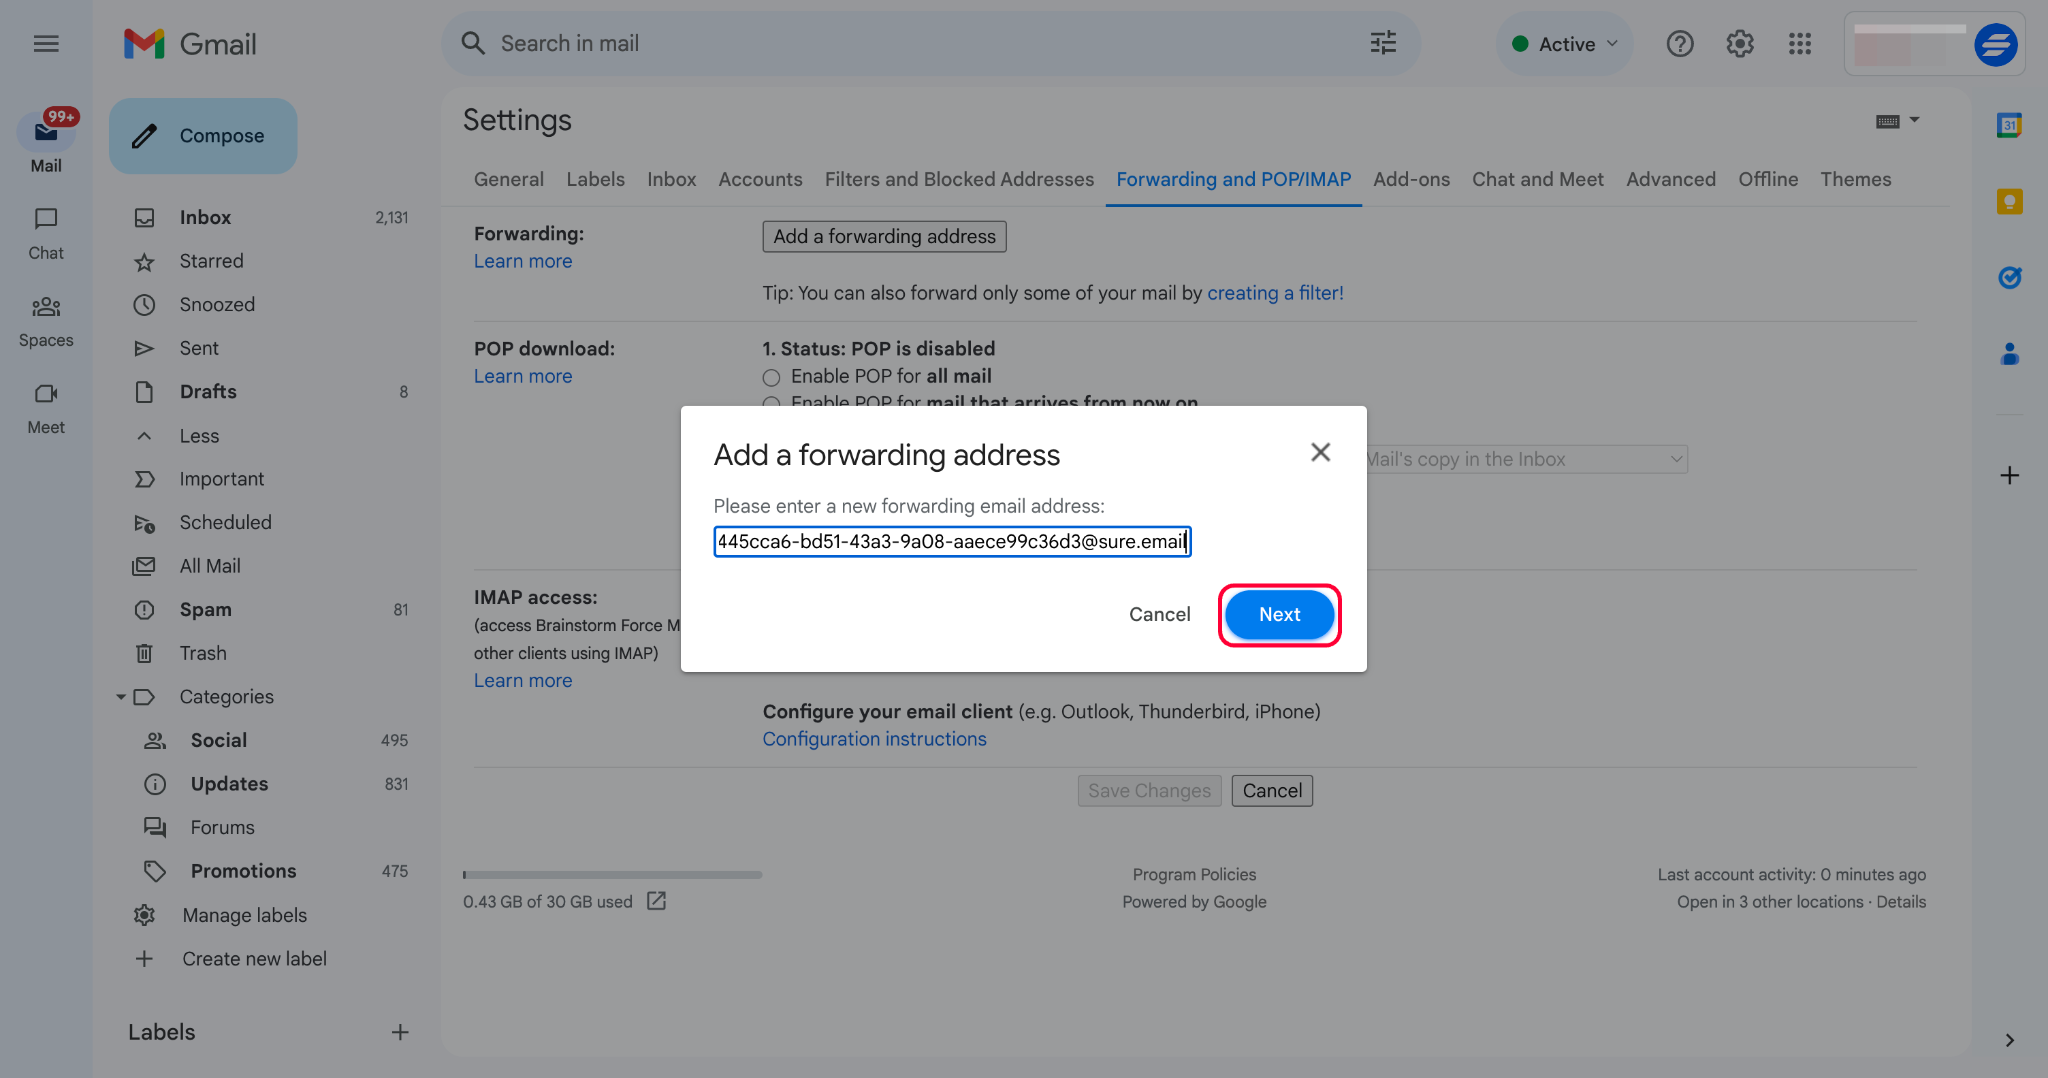Screen dimensions: 2048x1078
Task: Enable POP for mail arriving from now on
Action: (x=771, y=404)
